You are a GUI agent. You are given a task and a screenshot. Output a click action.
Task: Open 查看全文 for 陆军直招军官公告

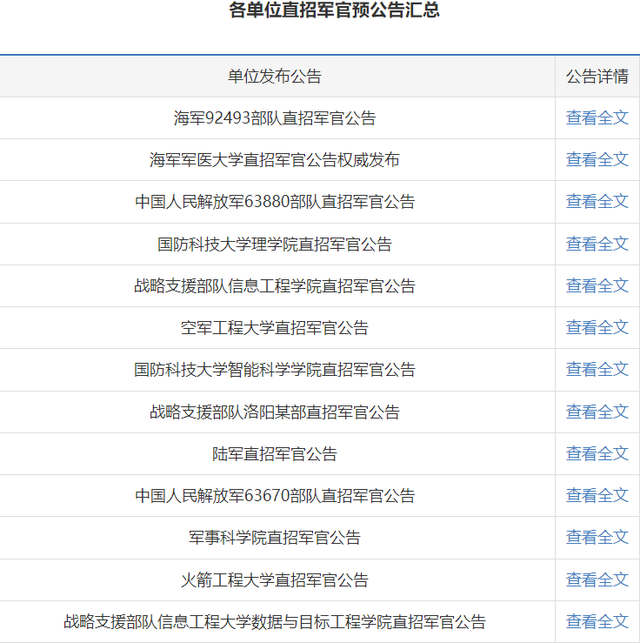pyautogui.click(x=597, y=454)
